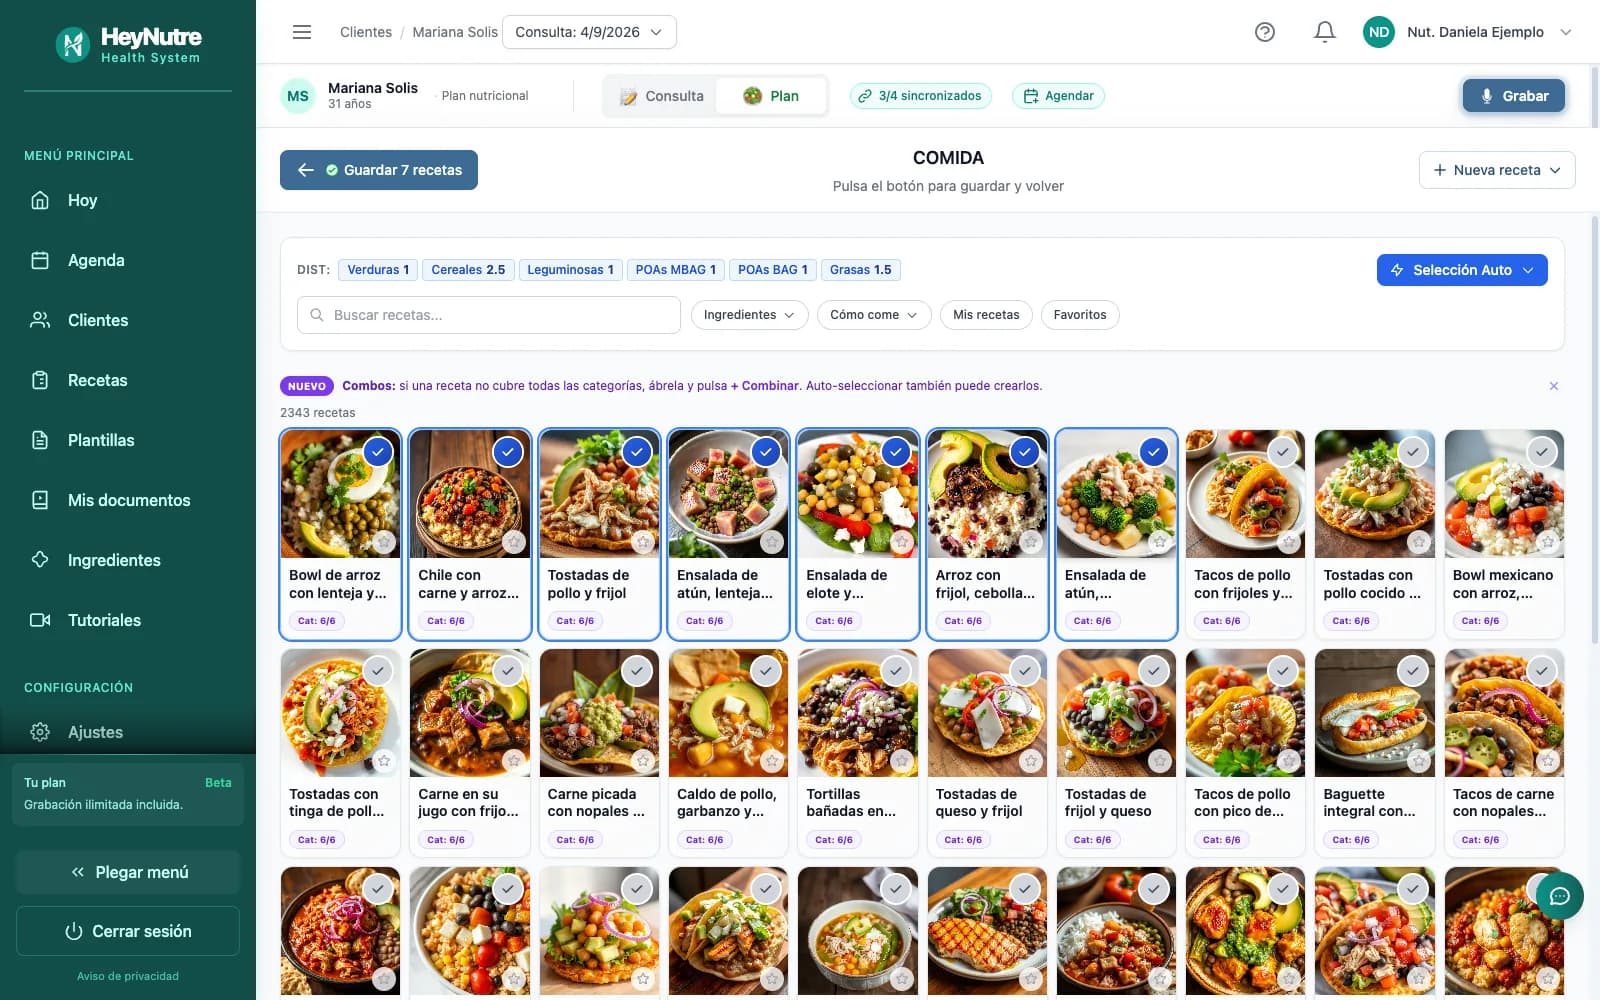Open the Ingredientes filter dropdown

(750, 315)
